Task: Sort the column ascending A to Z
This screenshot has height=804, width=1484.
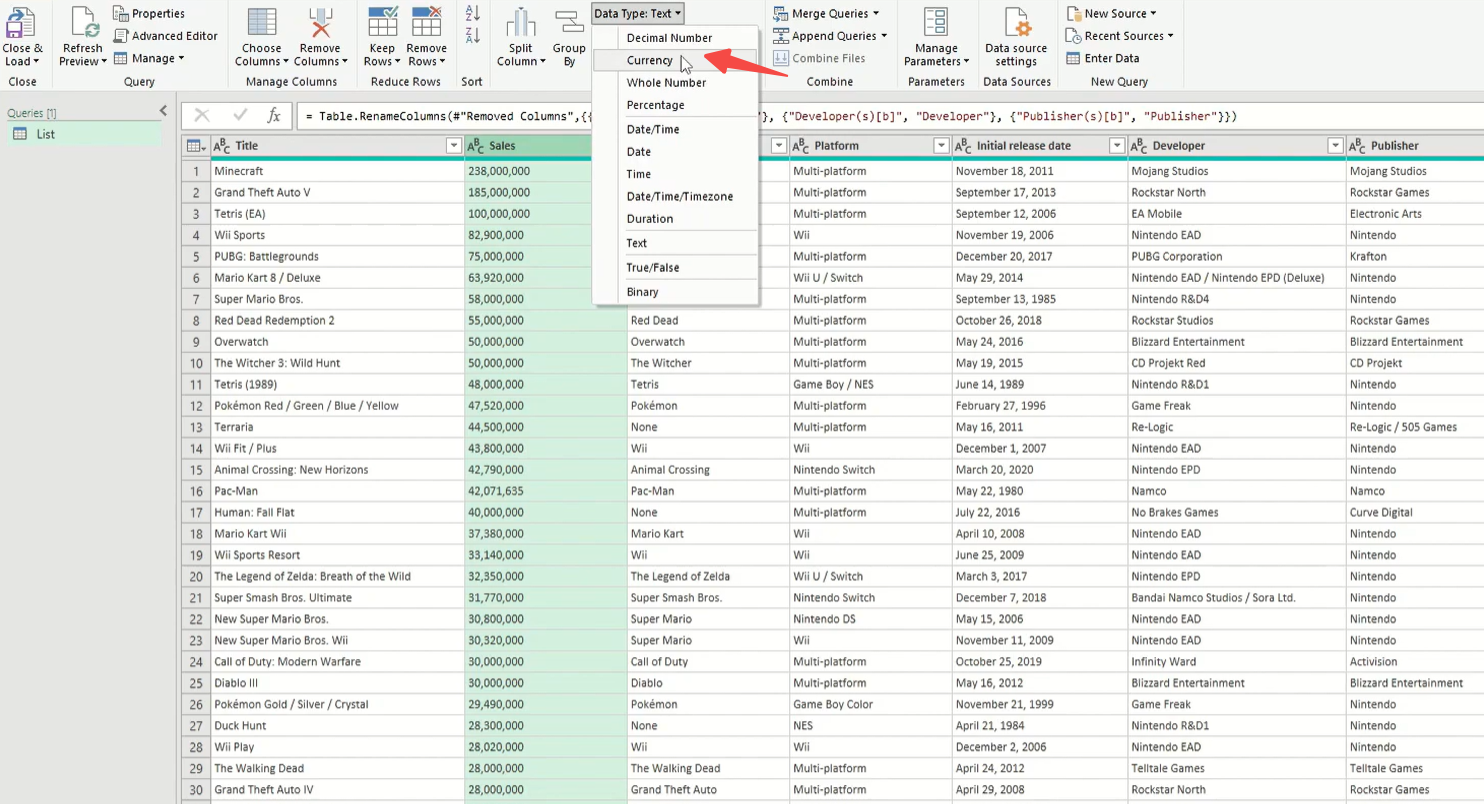Action: tap(473, 13)
